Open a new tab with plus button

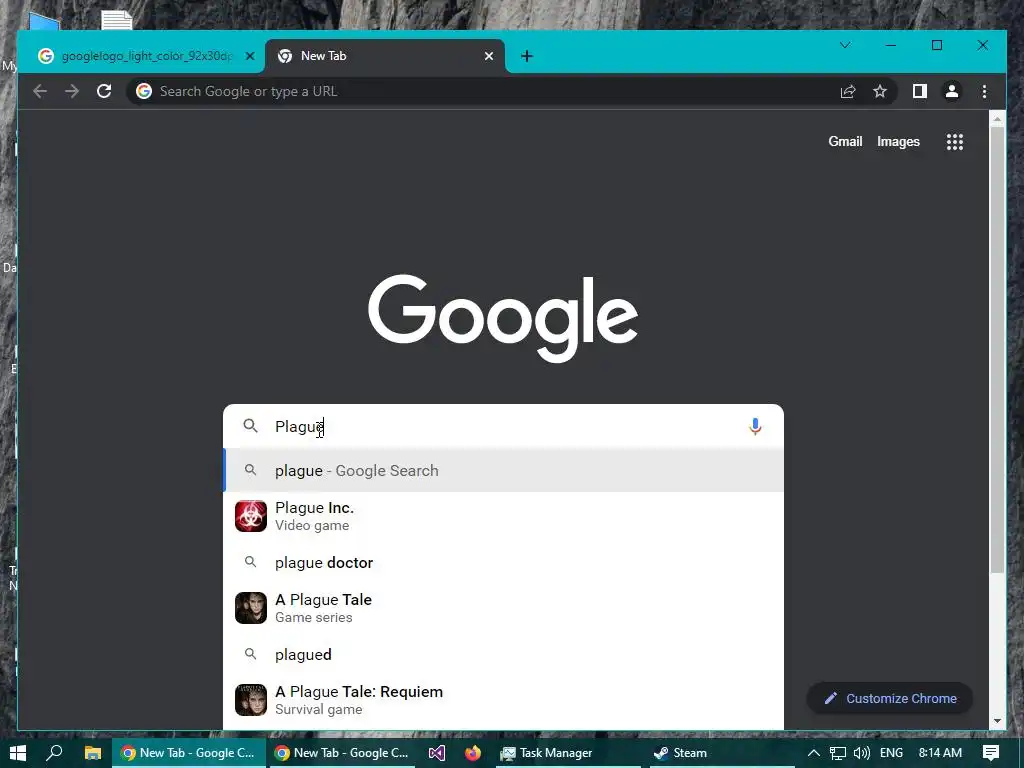click(x=526, y=56)
